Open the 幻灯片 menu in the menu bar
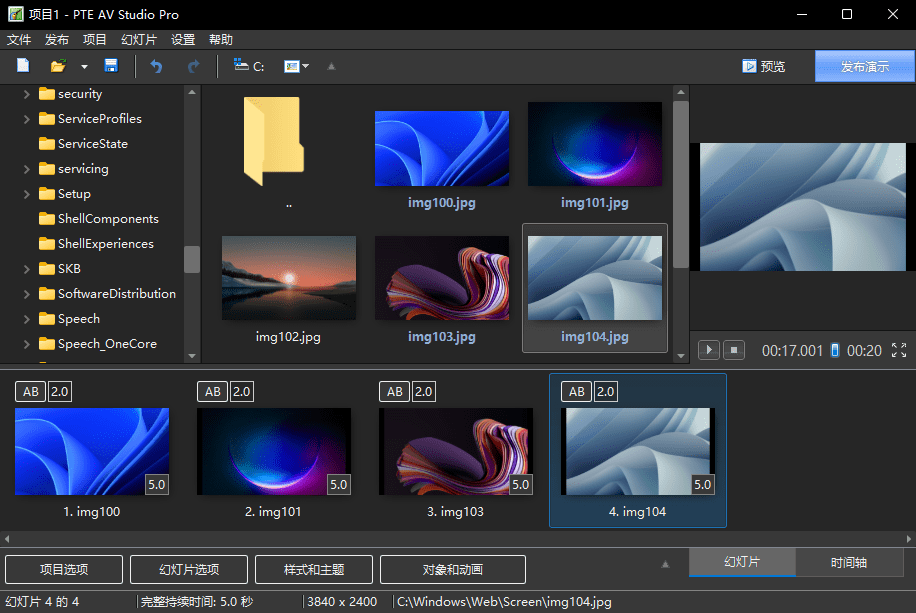The height and width of the screenshot is (613, 916). point(138,40)
